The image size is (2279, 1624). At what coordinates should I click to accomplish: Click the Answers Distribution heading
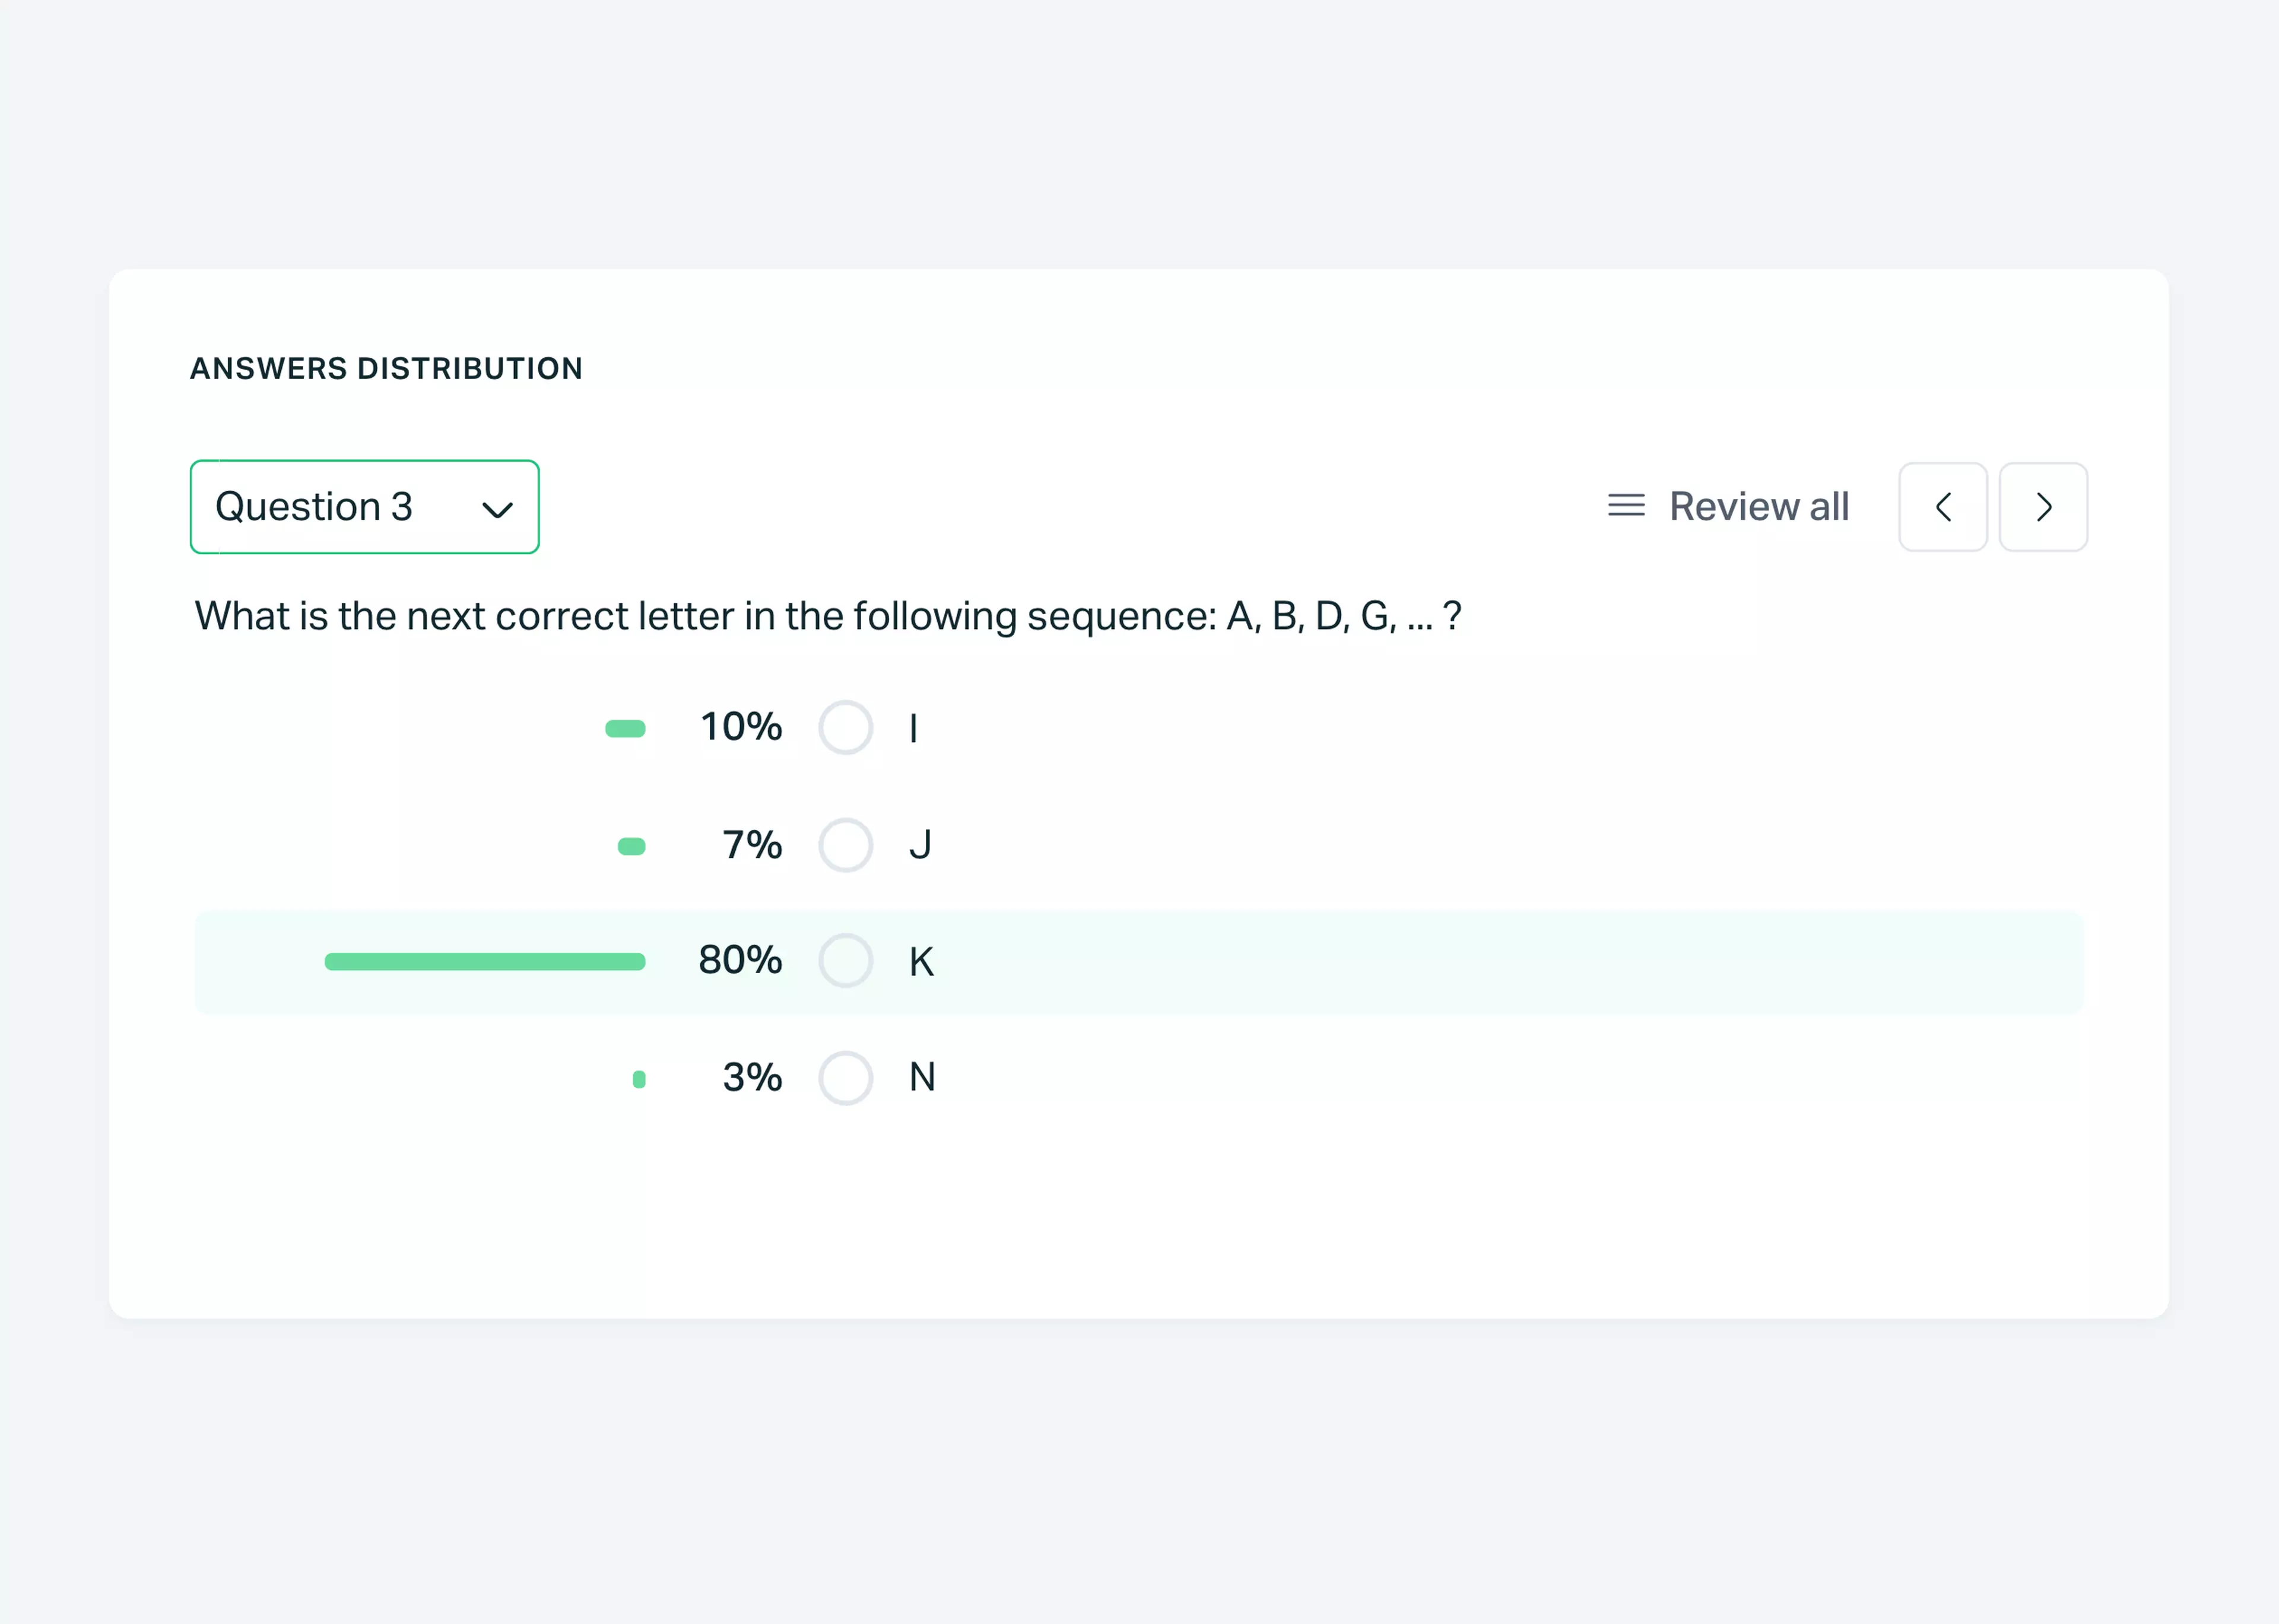pyautogui.click(x=386, y=369)
